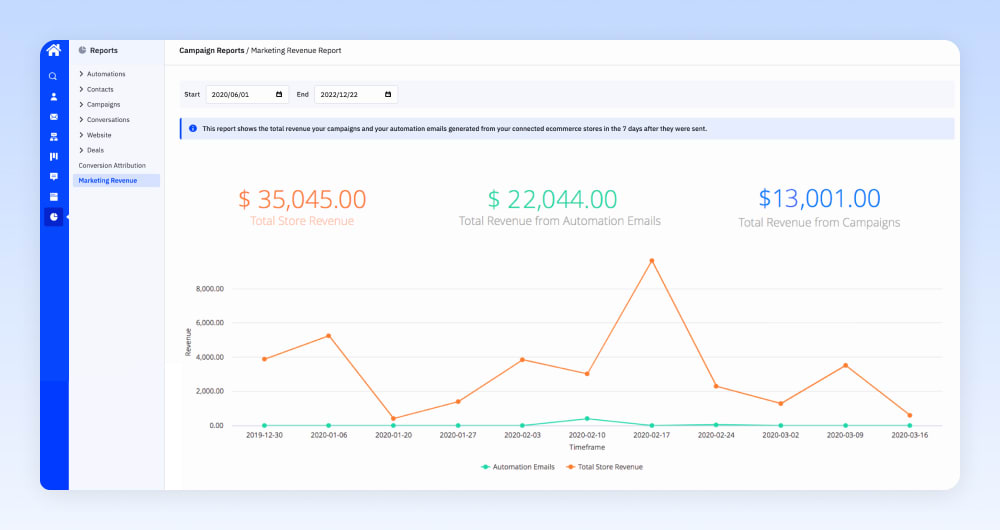Toggle Automation Emails series in legend
The image size is (1000, 530).
tap(517, 467)
